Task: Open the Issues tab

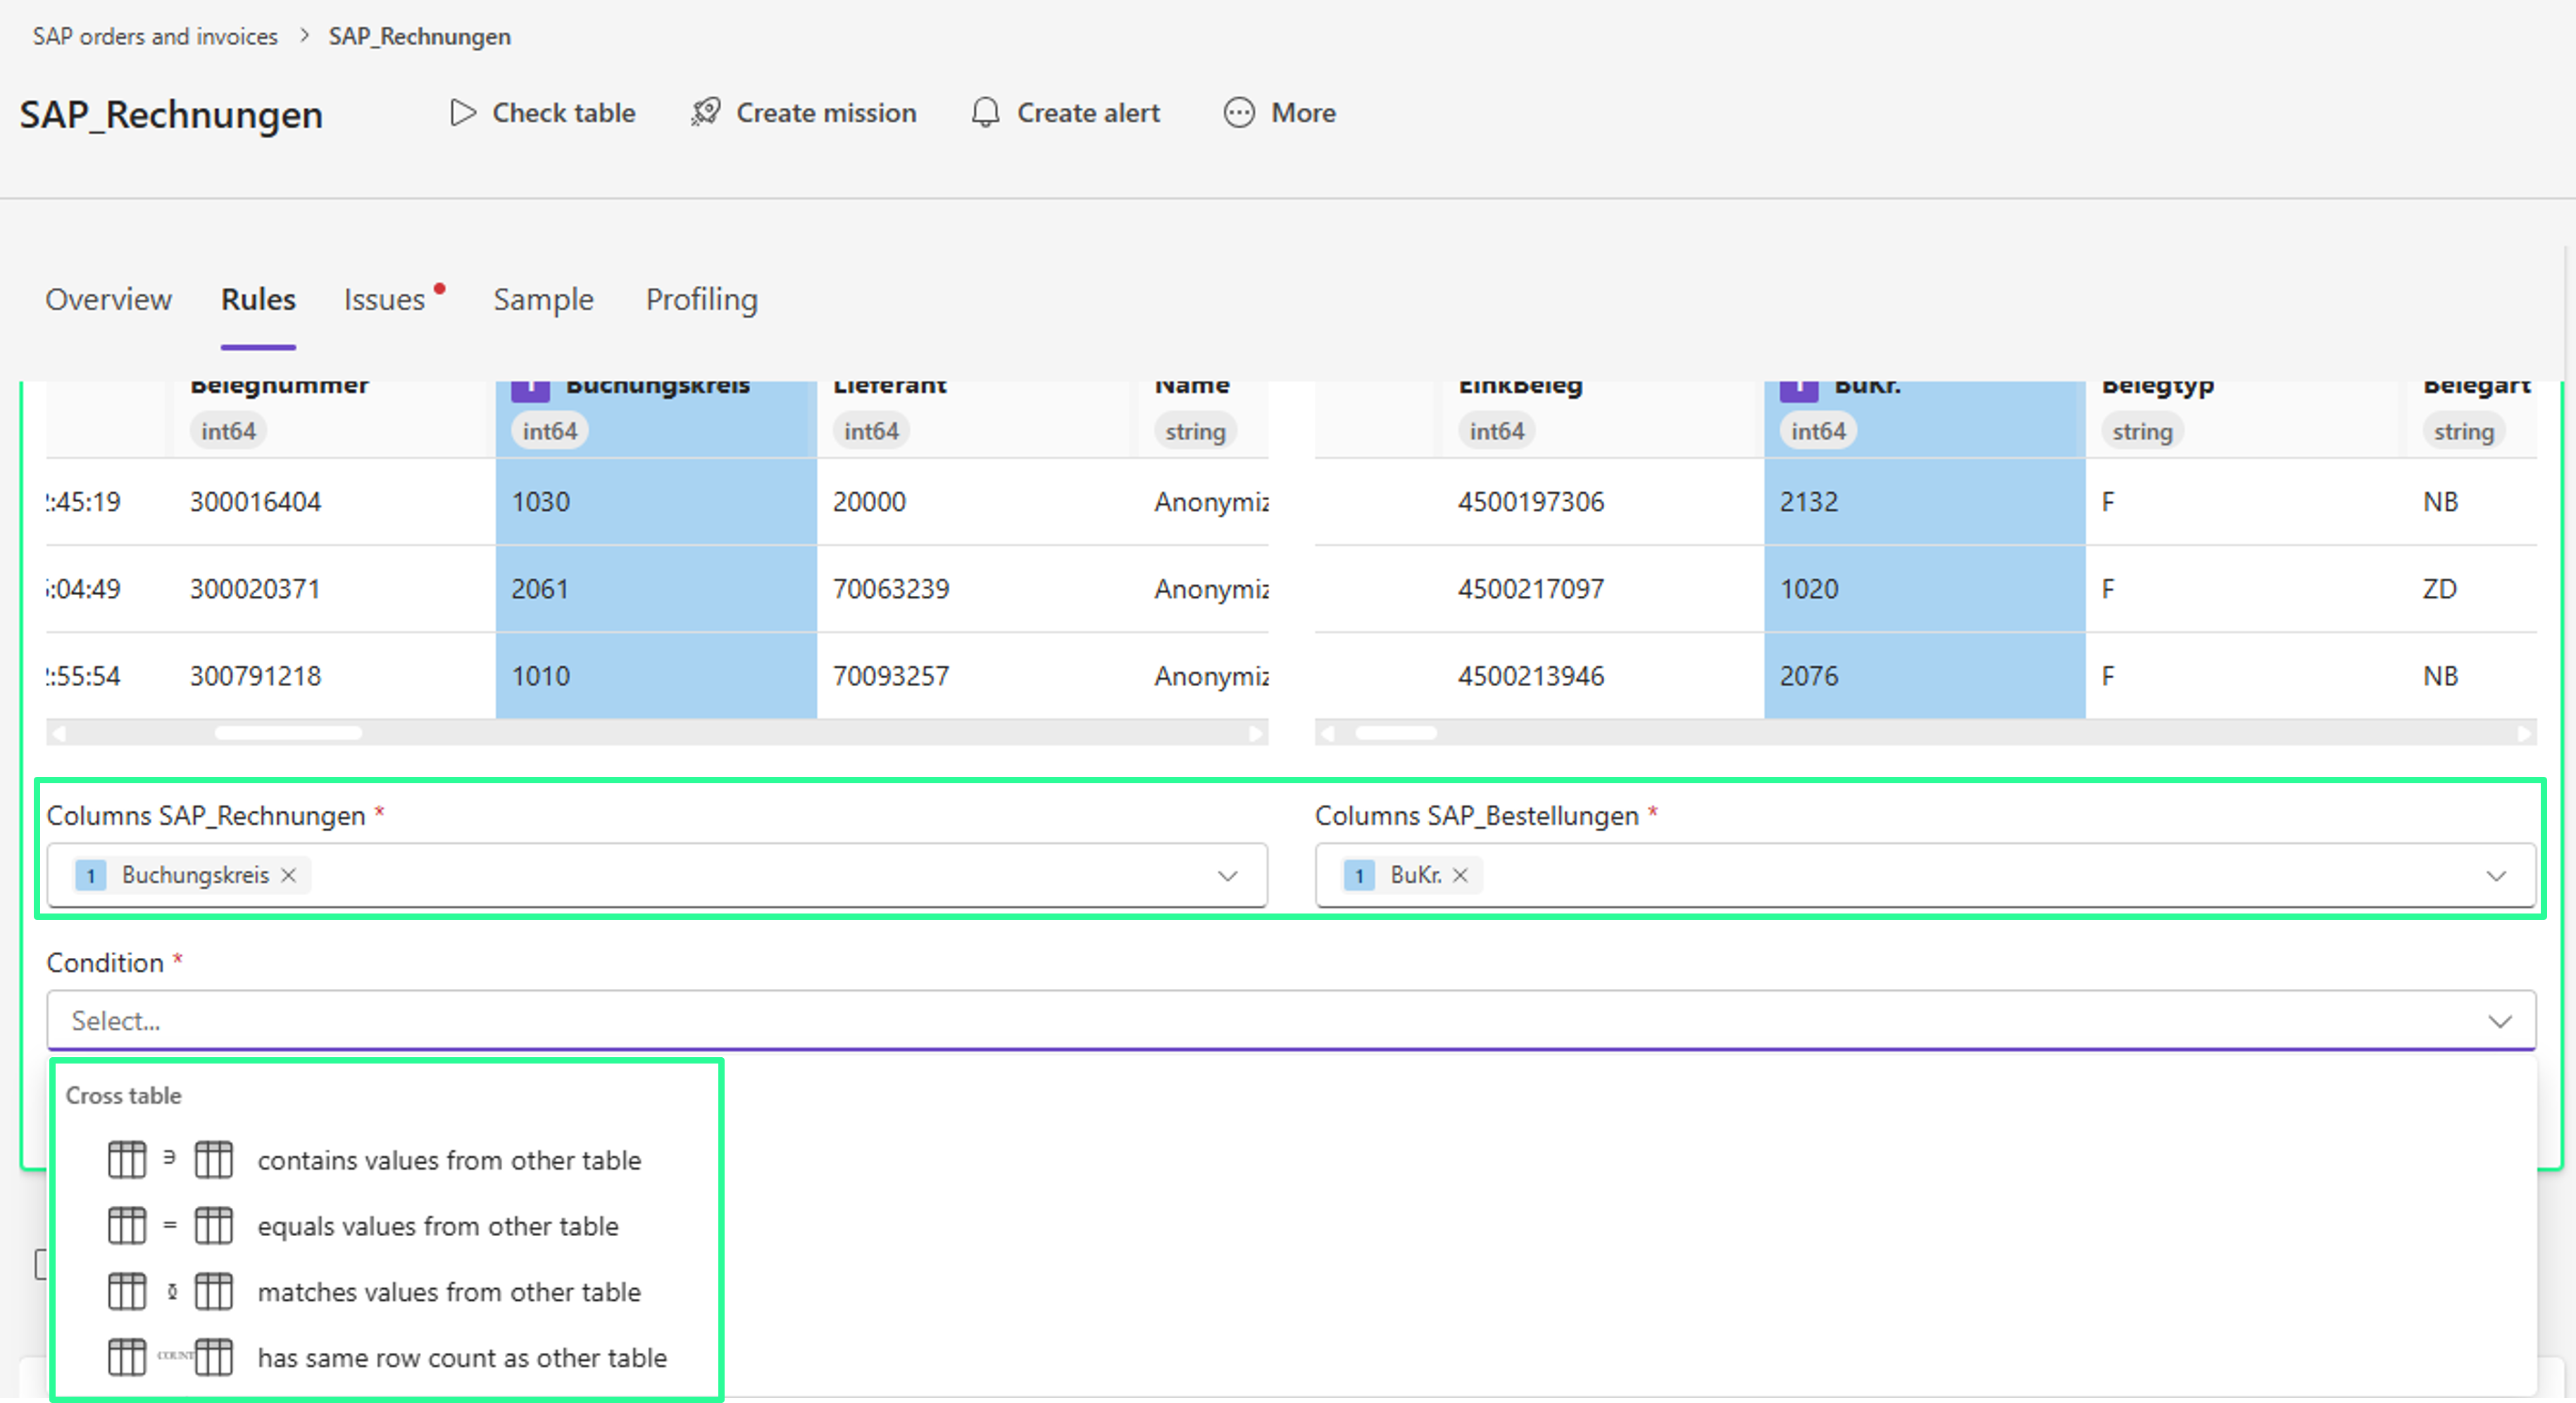Action: click(x=384, y=299)
